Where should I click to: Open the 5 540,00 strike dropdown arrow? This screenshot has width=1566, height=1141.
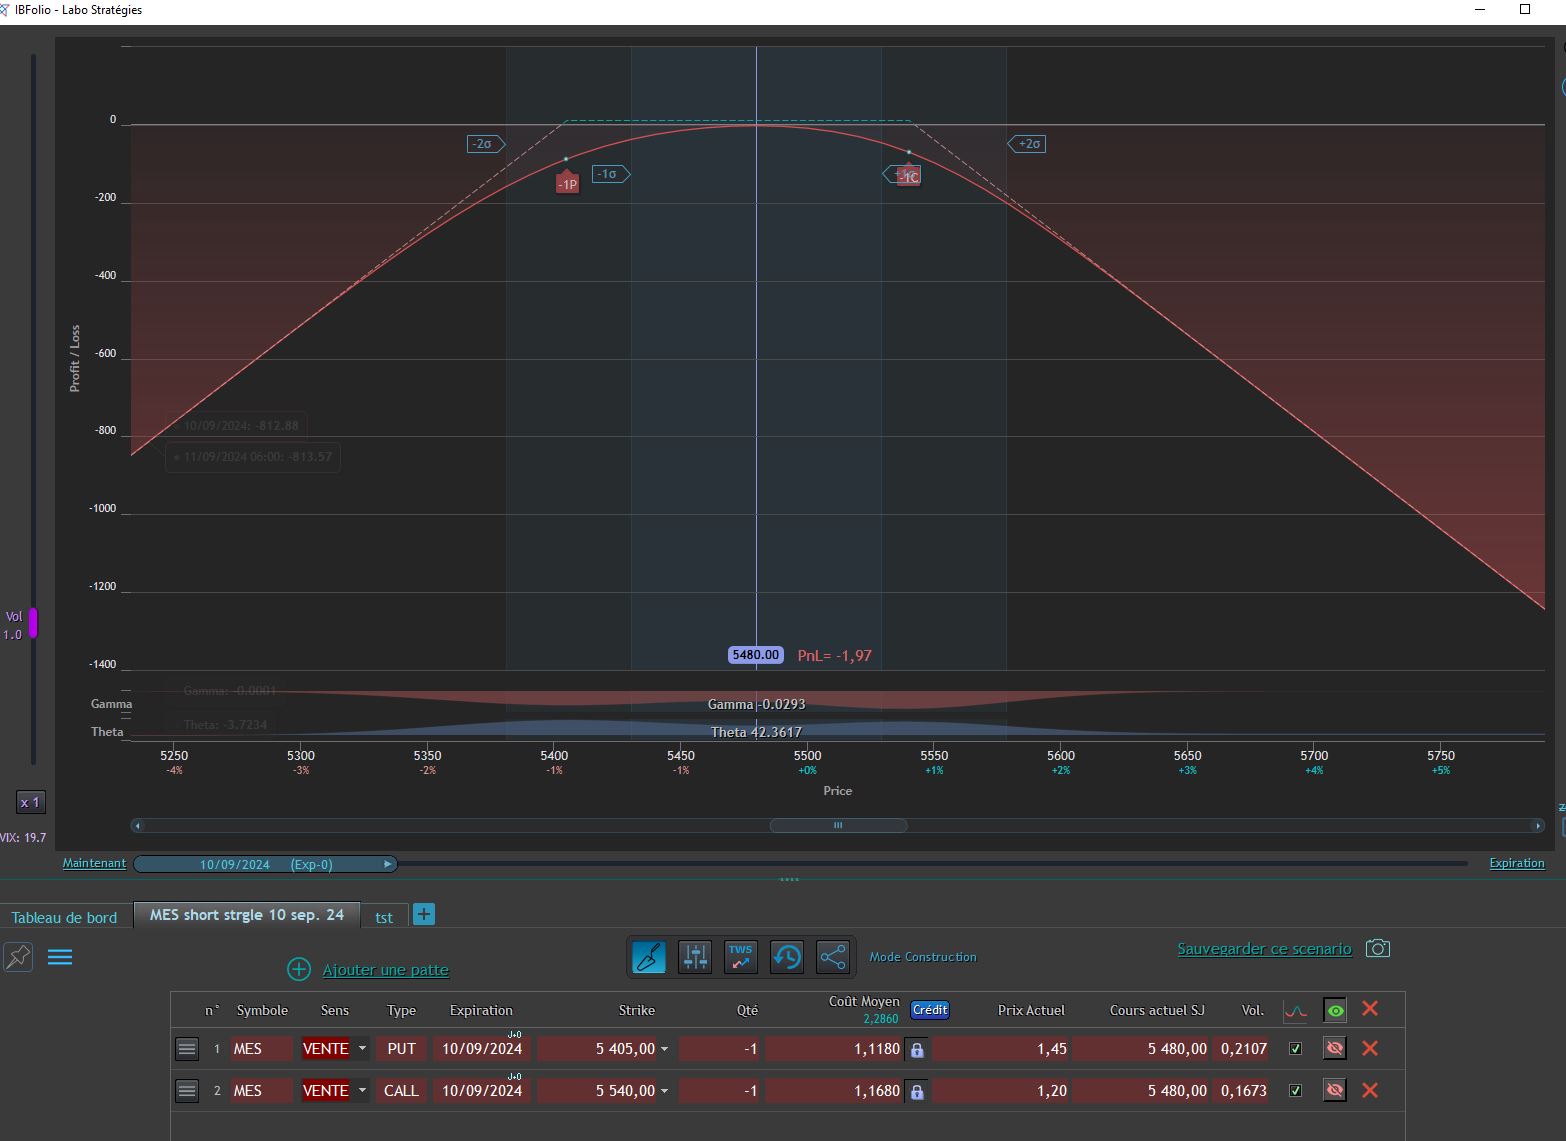(664, 1092)
